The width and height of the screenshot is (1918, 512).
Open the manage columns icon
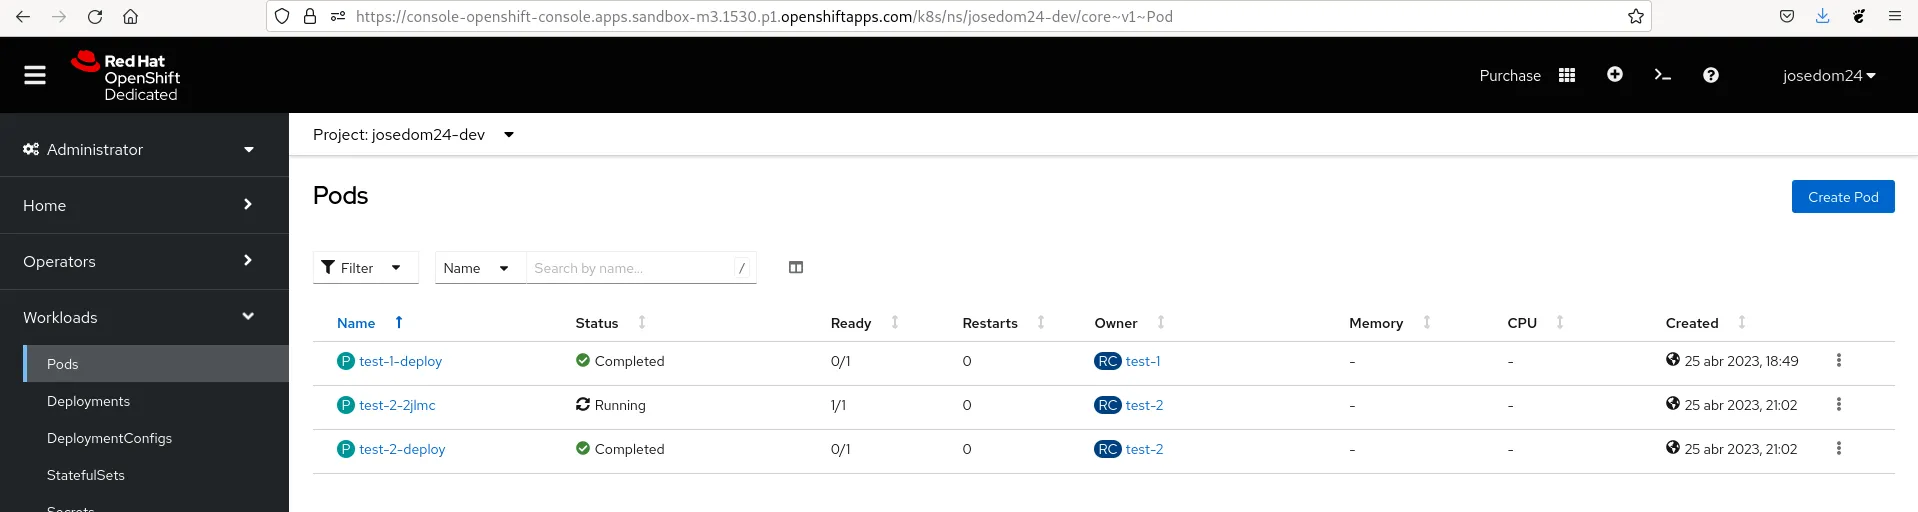tap(795, 267)
